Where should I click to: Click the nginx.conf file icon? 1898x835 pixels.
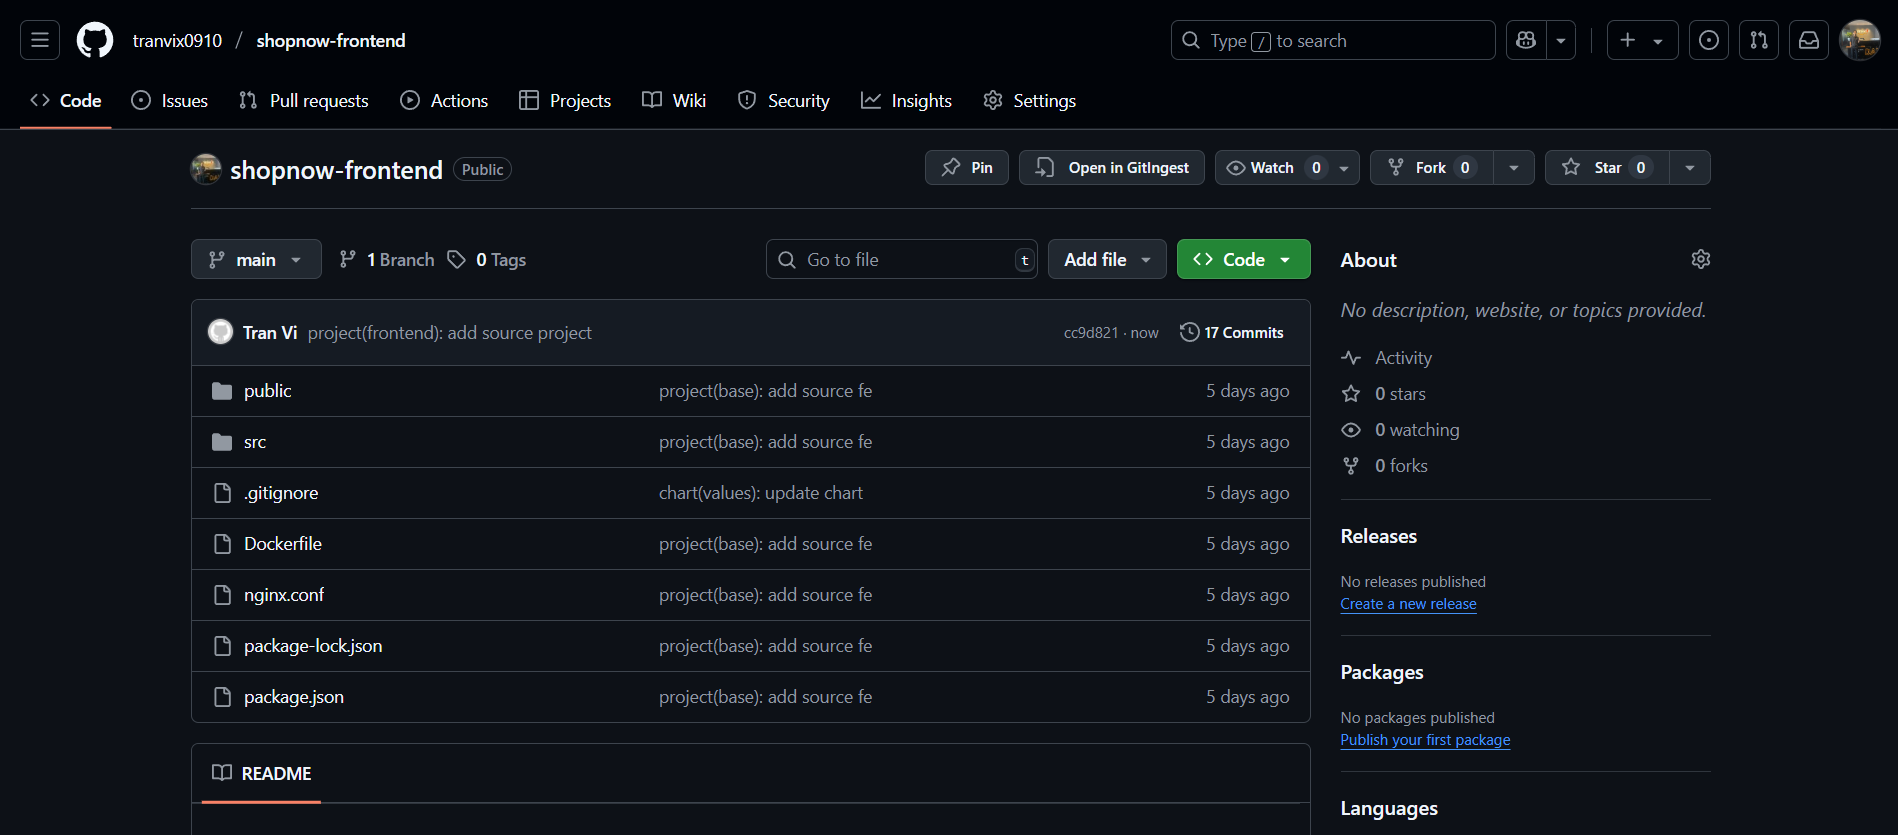pyautogui.click(x=223, y=595)
